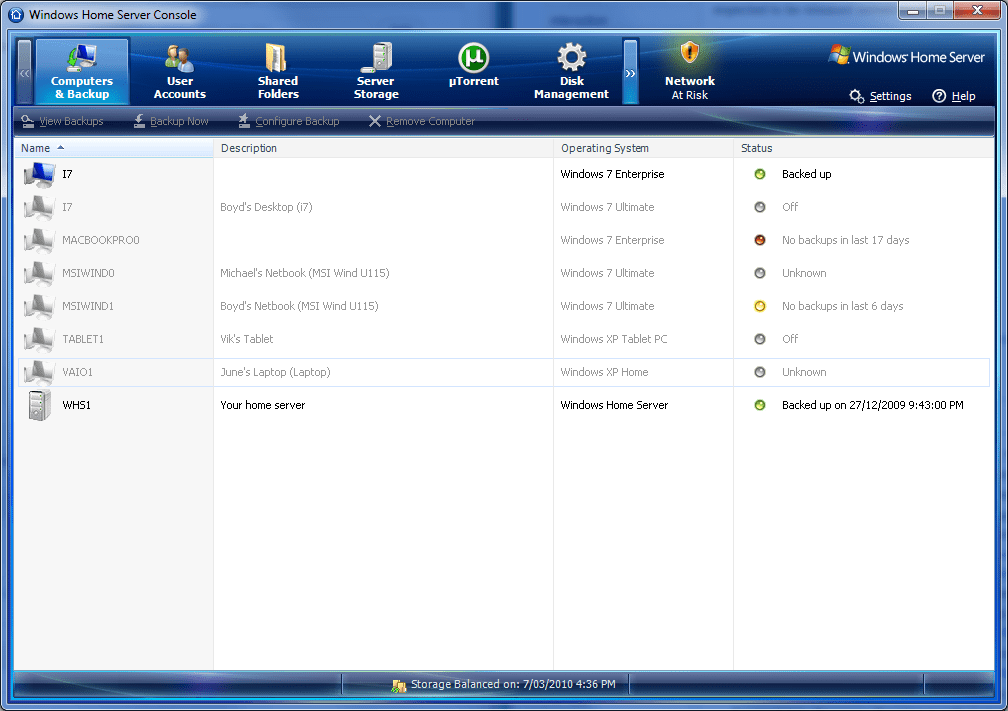Sort by the Operating System column header
The image size is (1008, 711).
pyautogui.click(x=644, y=148)
